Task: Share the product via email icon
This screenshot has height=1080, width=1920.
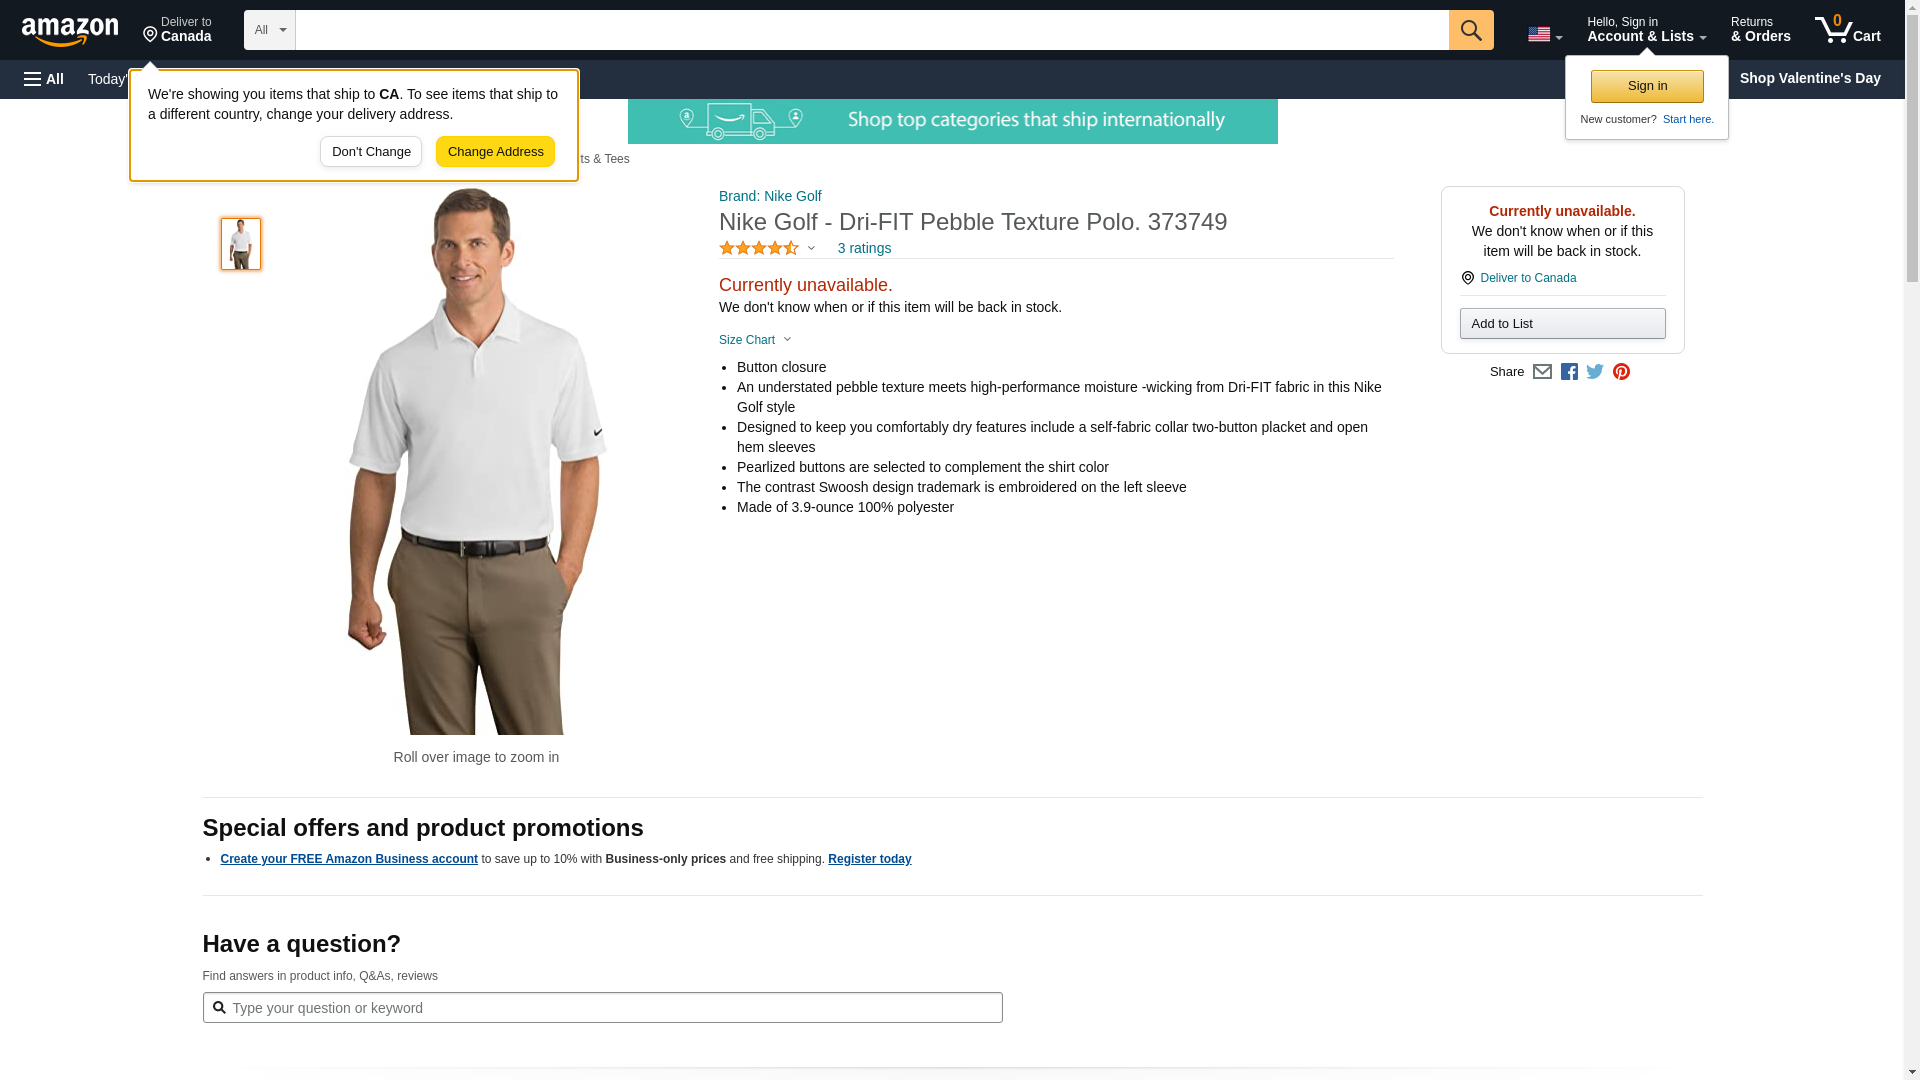Action: [1542, 372]
